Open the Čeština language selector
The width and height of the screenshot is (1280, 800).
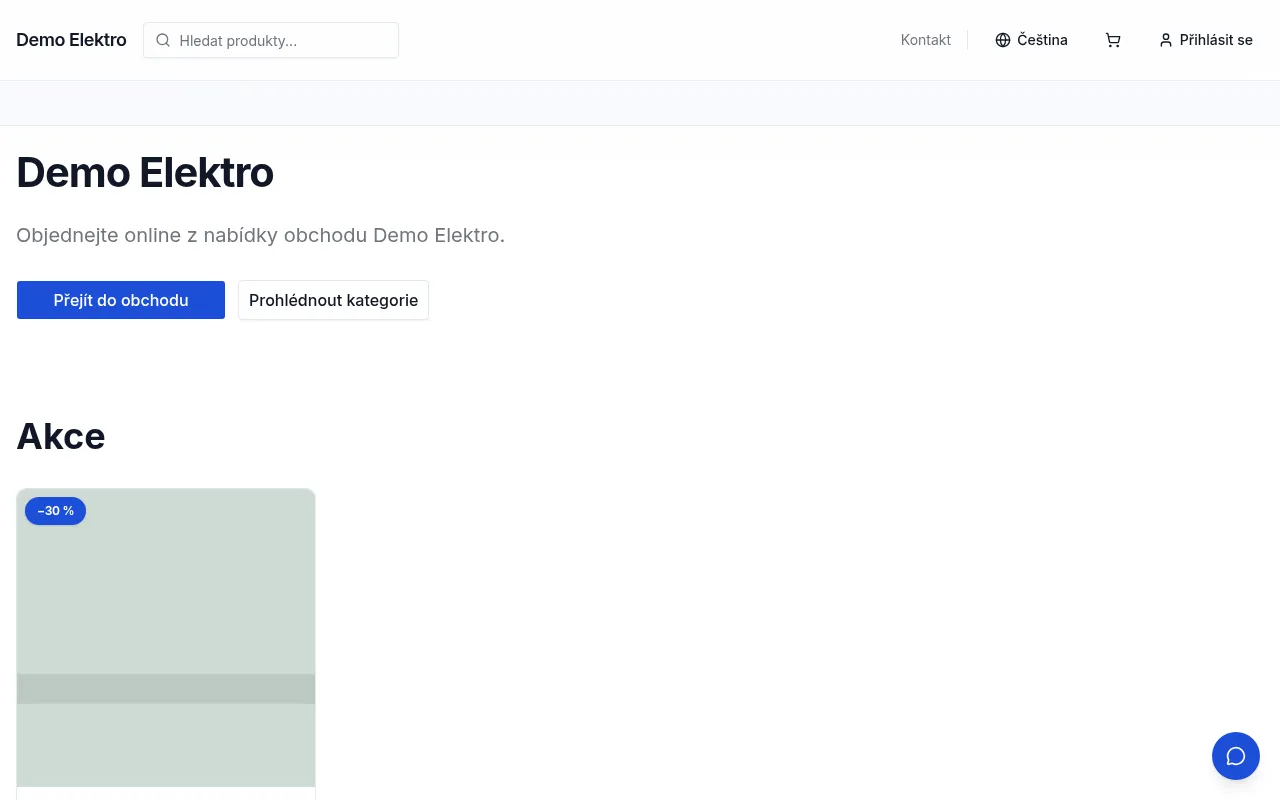click(x=1031, y=40)
